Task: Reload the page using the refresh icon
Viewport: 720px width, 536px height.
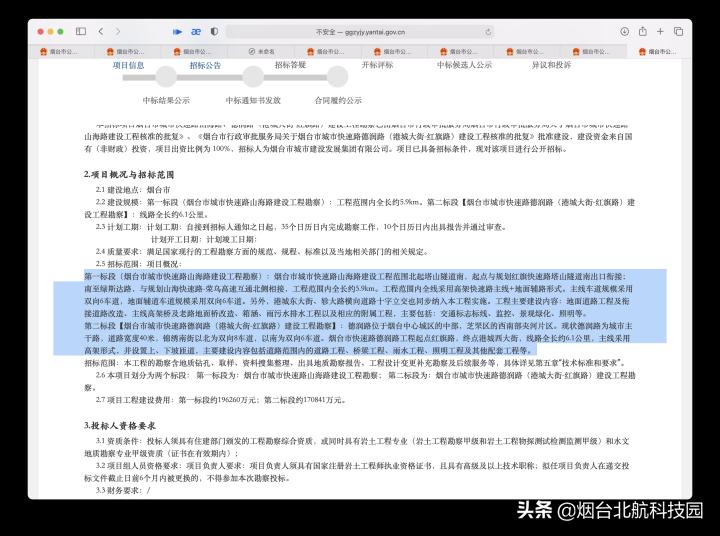Action: pyautogui.click(x=488, y=32)
